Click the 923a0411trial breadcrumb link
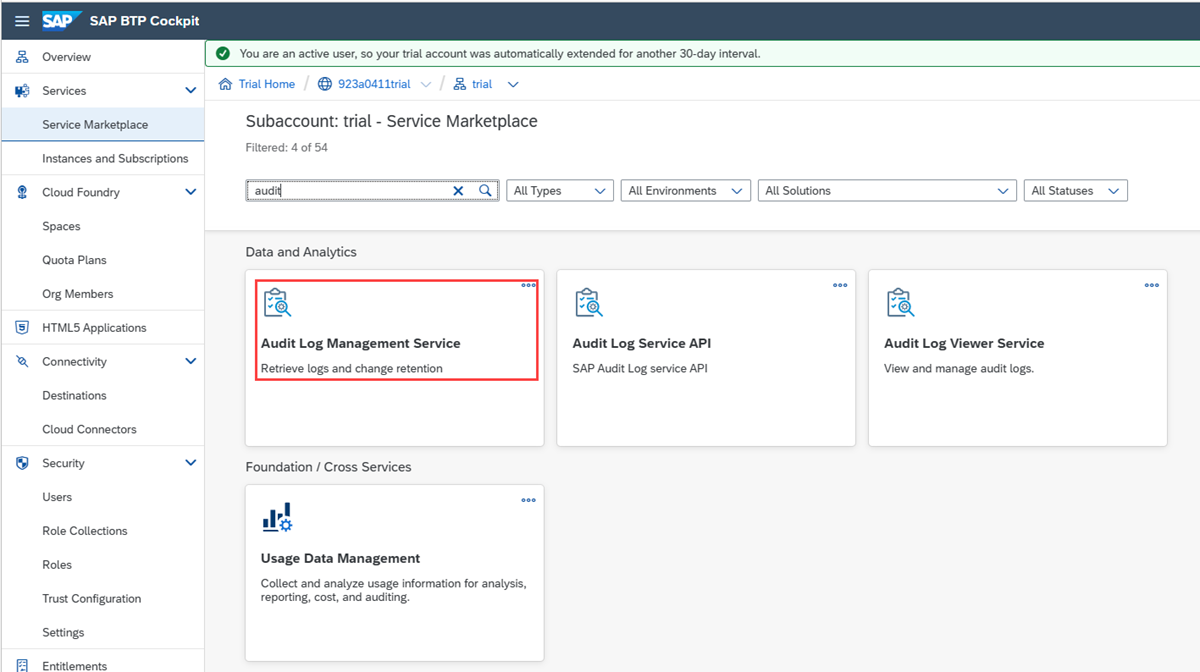This screenshot has width=1200, height=672. point(374,84)
